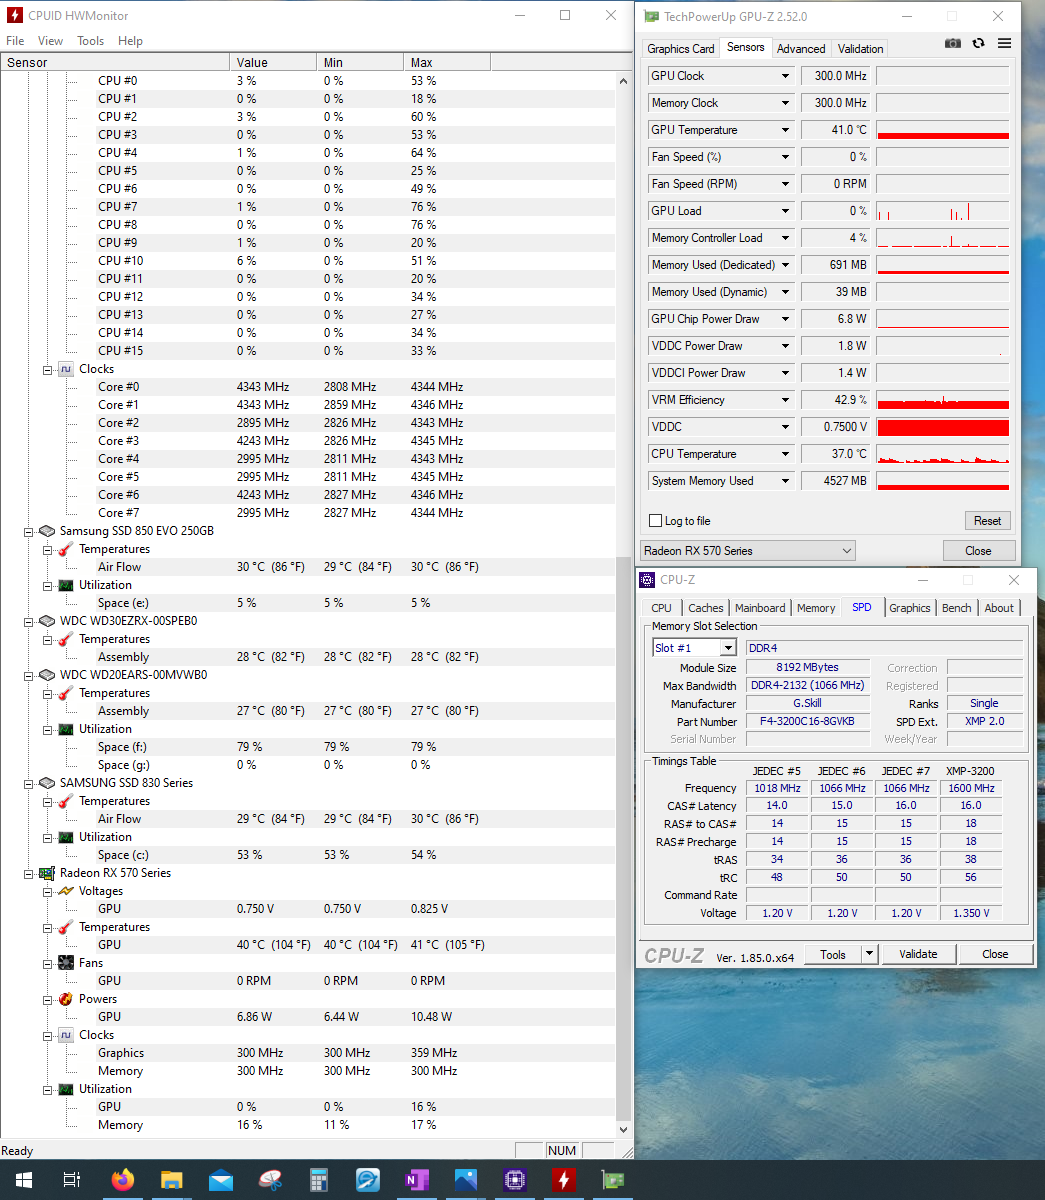Collapse the WDC WD20EARS-00MVWB0 node
Screen dimensions: 1045x1200
pos(29,675)
